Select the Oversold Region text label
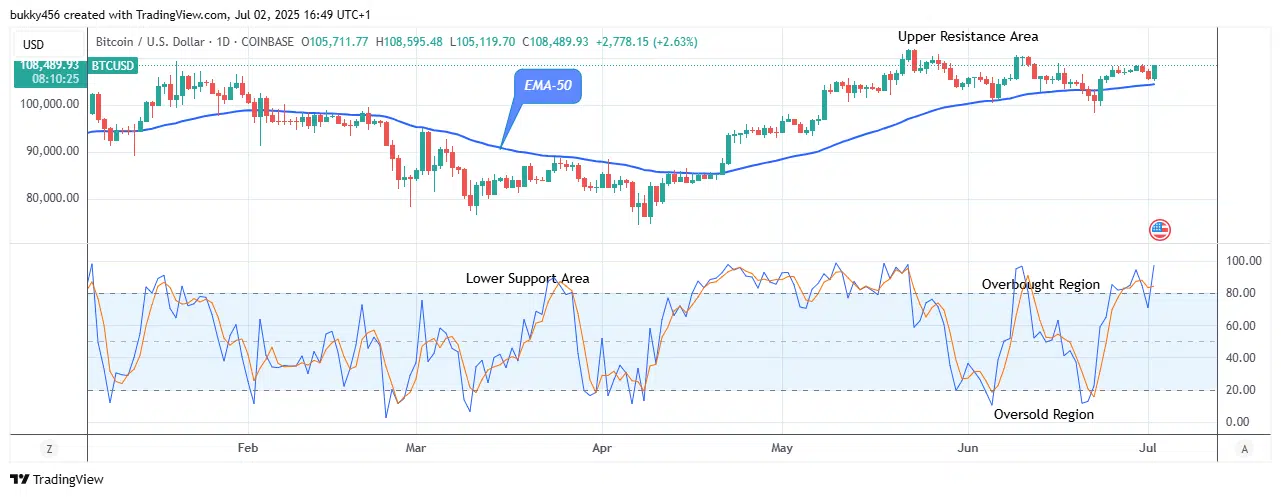This screenshot has width=1281, height=497. (x=1043, y=414)
